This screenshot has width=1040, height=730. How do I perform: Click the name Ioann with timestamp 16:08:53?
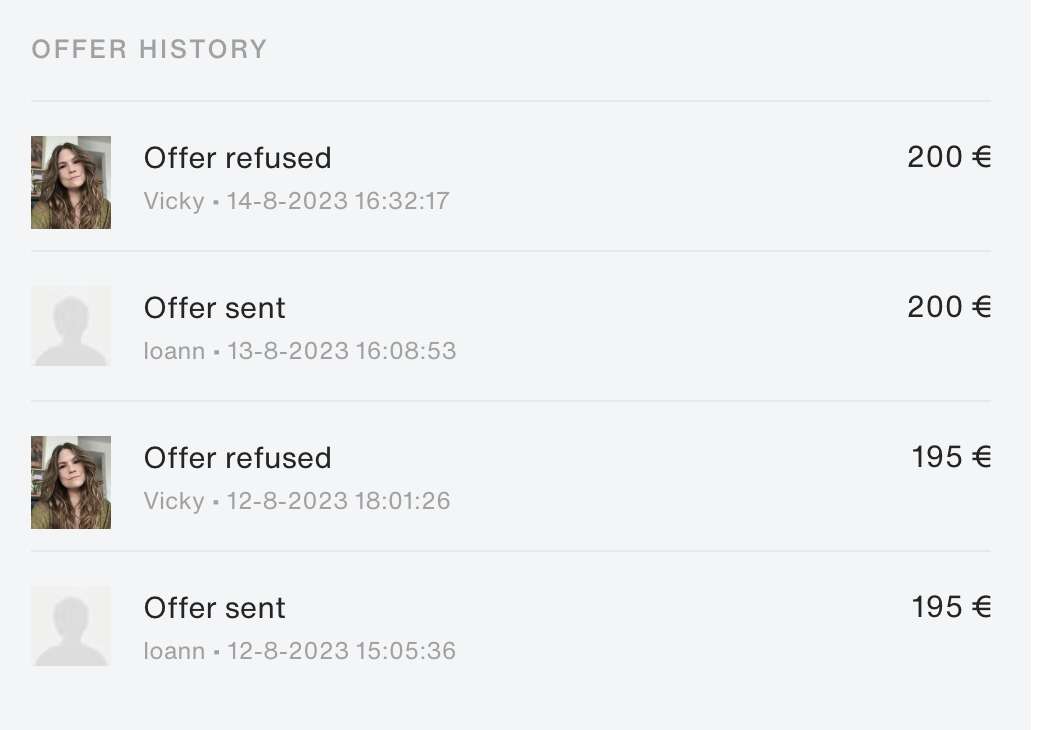174,351
